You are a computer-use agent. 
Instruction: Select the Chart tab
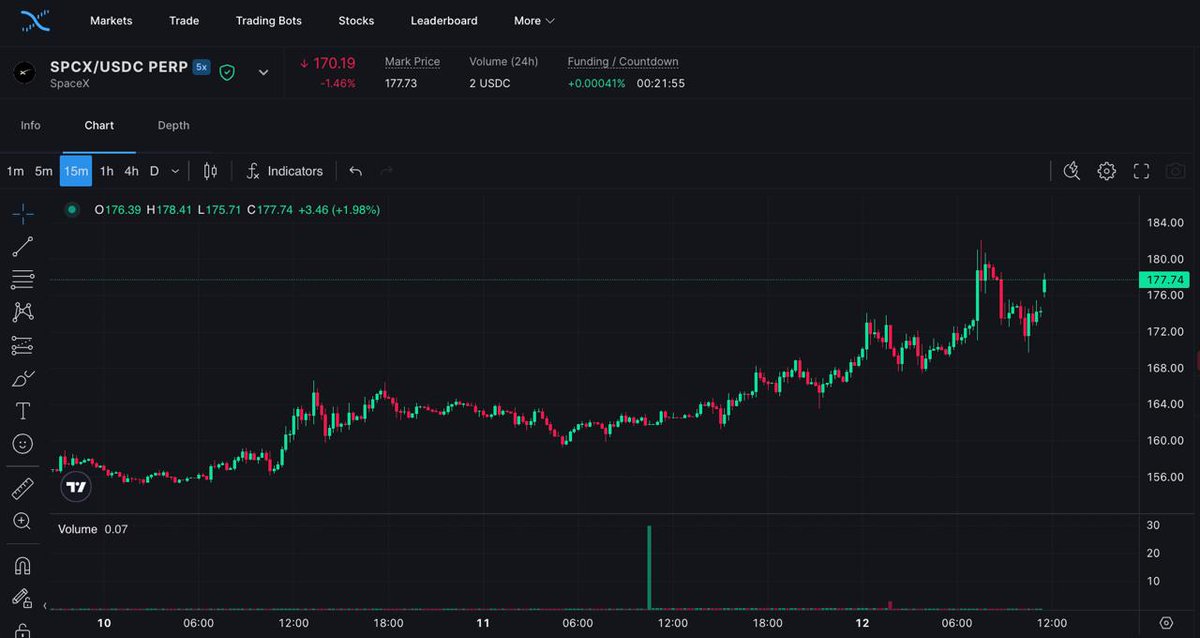click(x=99, y=125)
